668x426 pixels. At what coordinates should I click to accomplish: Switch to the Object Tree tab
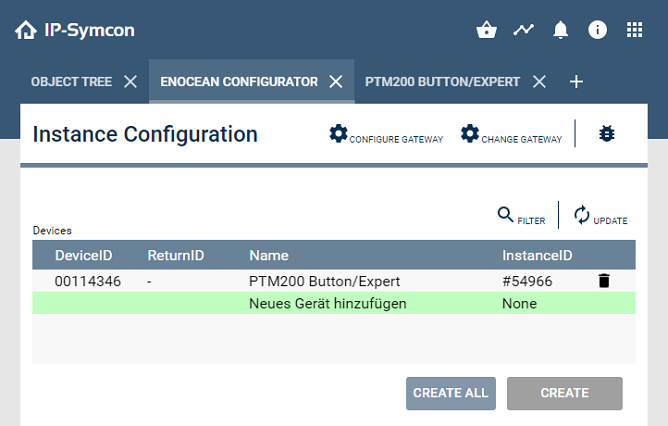click(71, 82)
